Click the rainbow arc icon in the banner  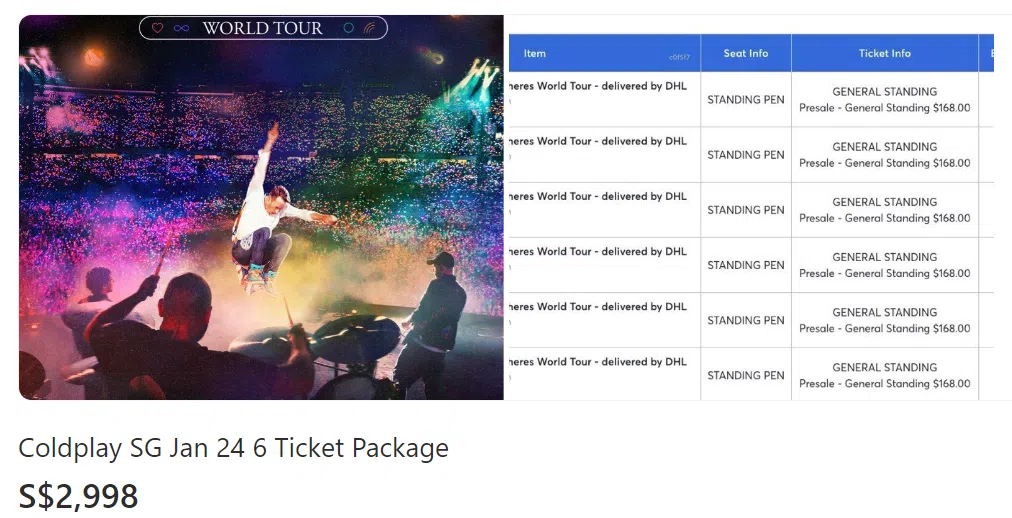point(370,28)
